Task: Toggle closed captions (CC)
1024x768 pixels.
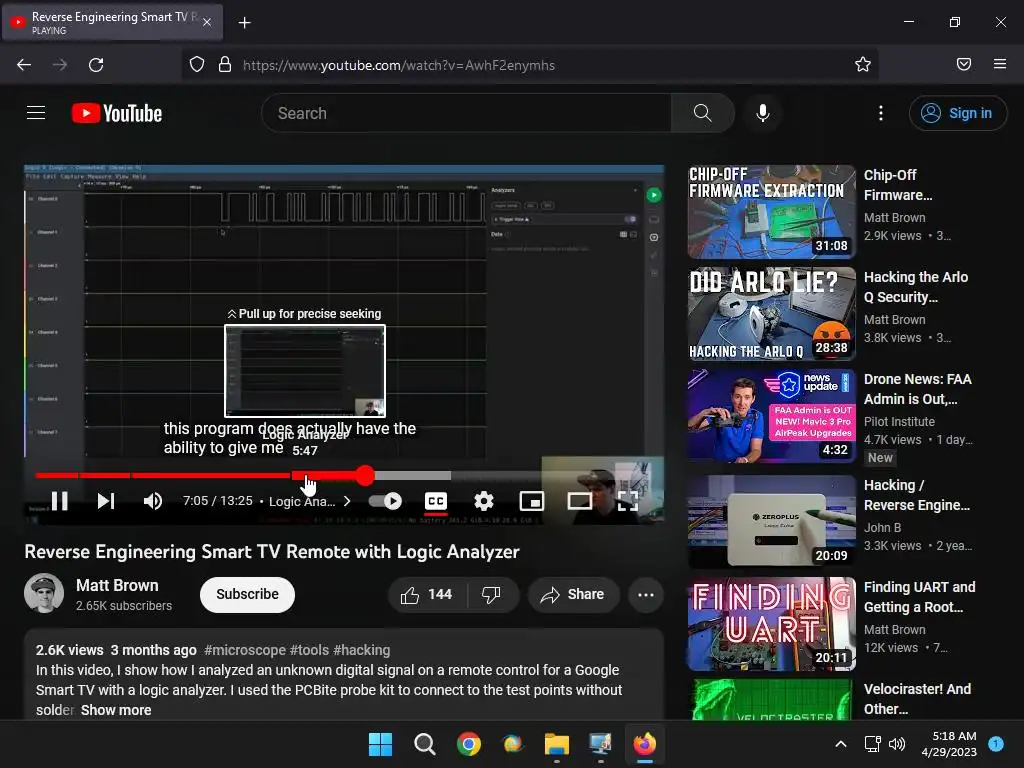Action: tap(436, 501)
